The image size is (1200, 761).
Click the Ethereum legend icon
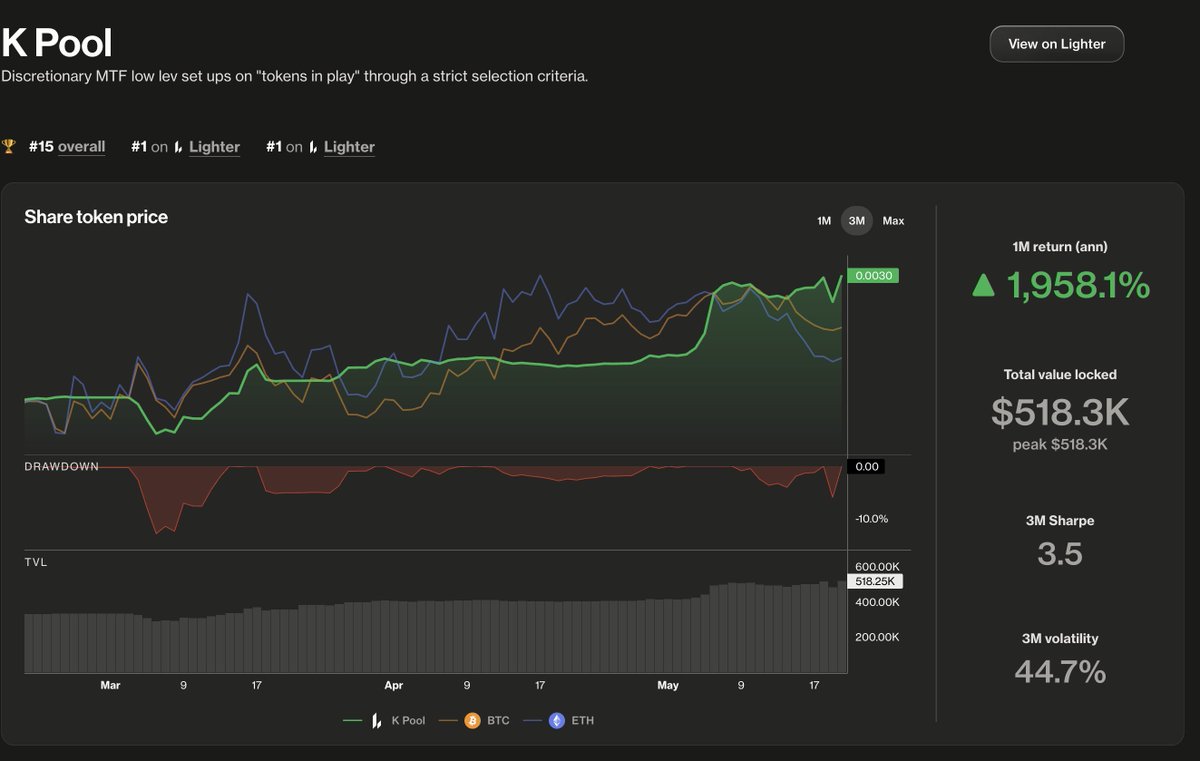[557, 720]
